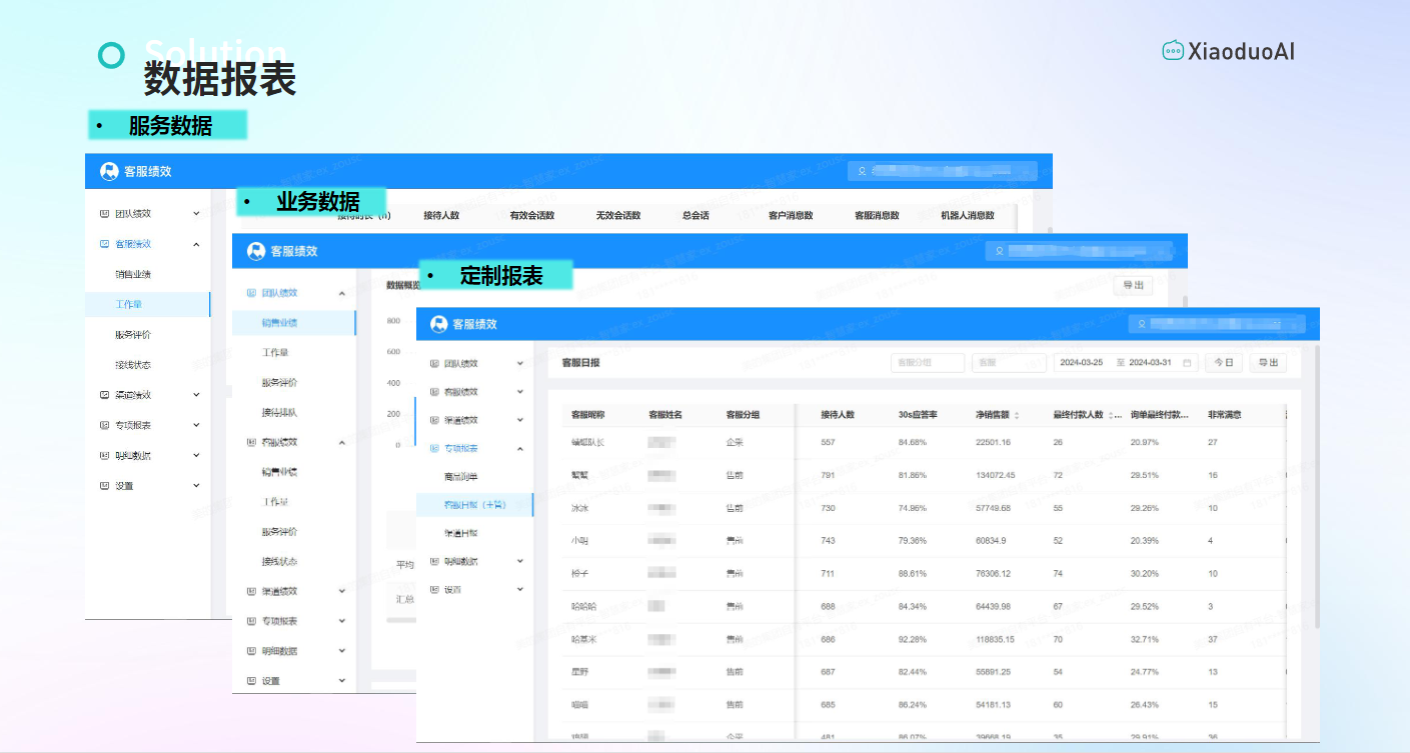Open 客服日报 submenu item in the front window sidebar
This screenshot has height=753, width=1410.
475,505
